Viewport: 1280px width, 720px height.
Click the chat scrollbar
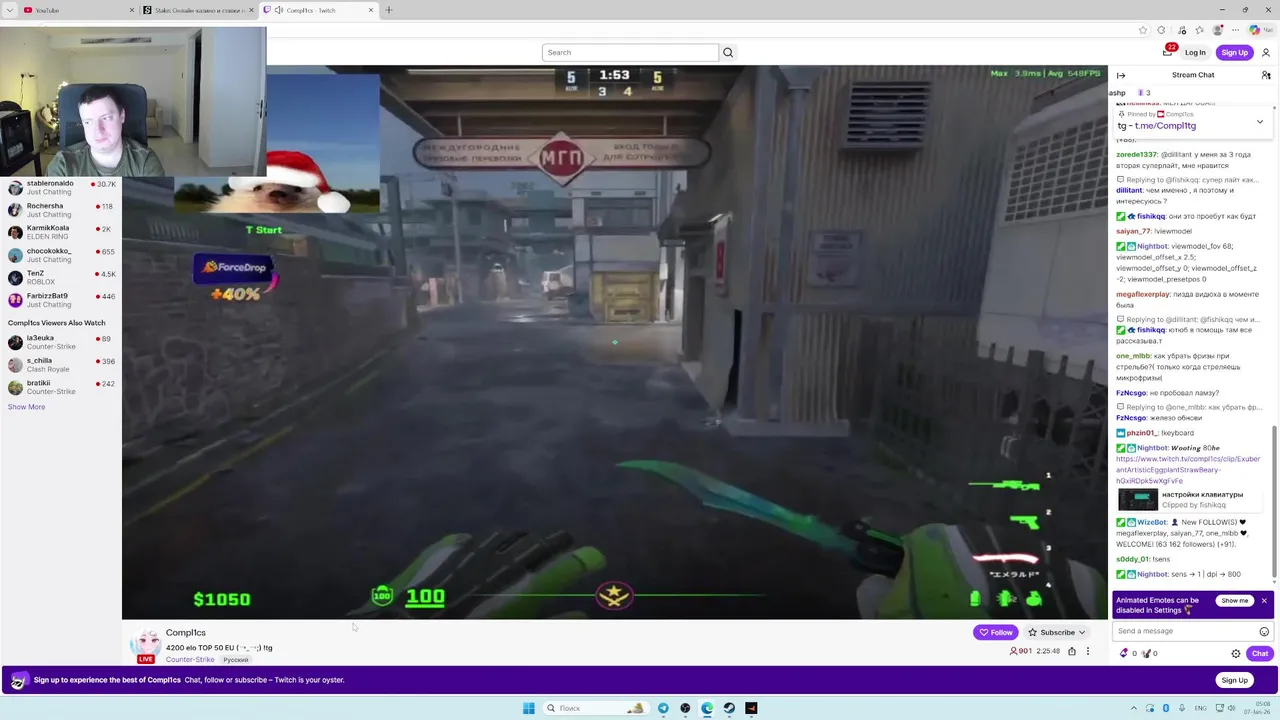click(1274, 500)
